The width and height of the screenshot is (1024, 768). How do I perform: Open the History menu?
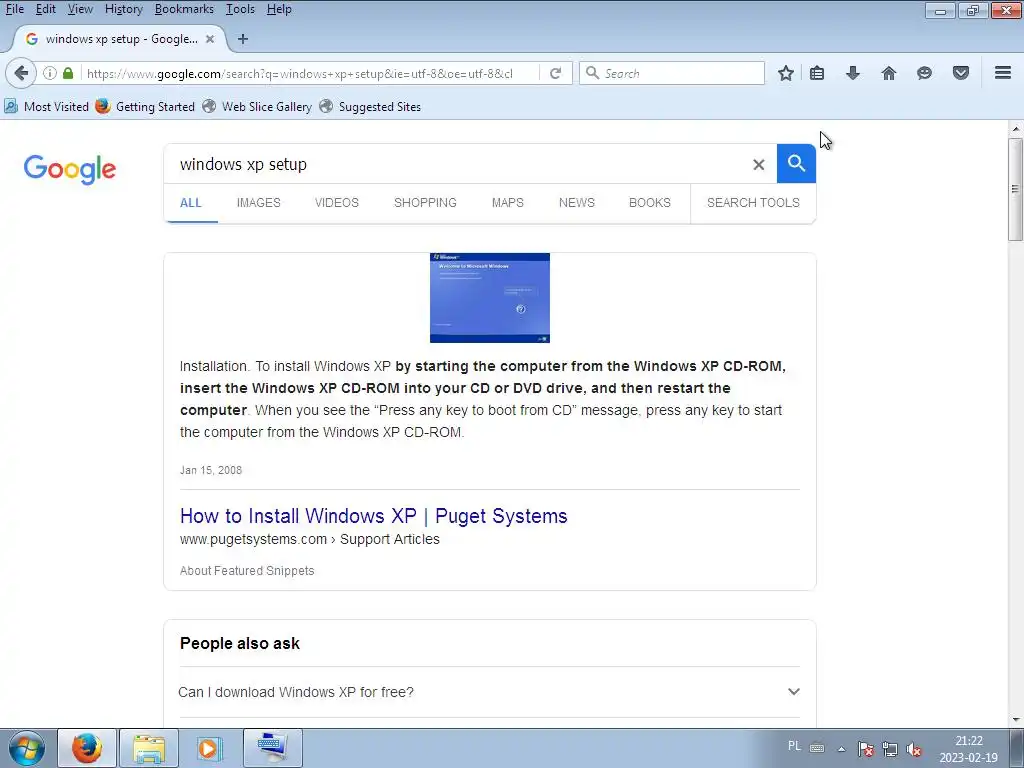[x=123, y=9]
